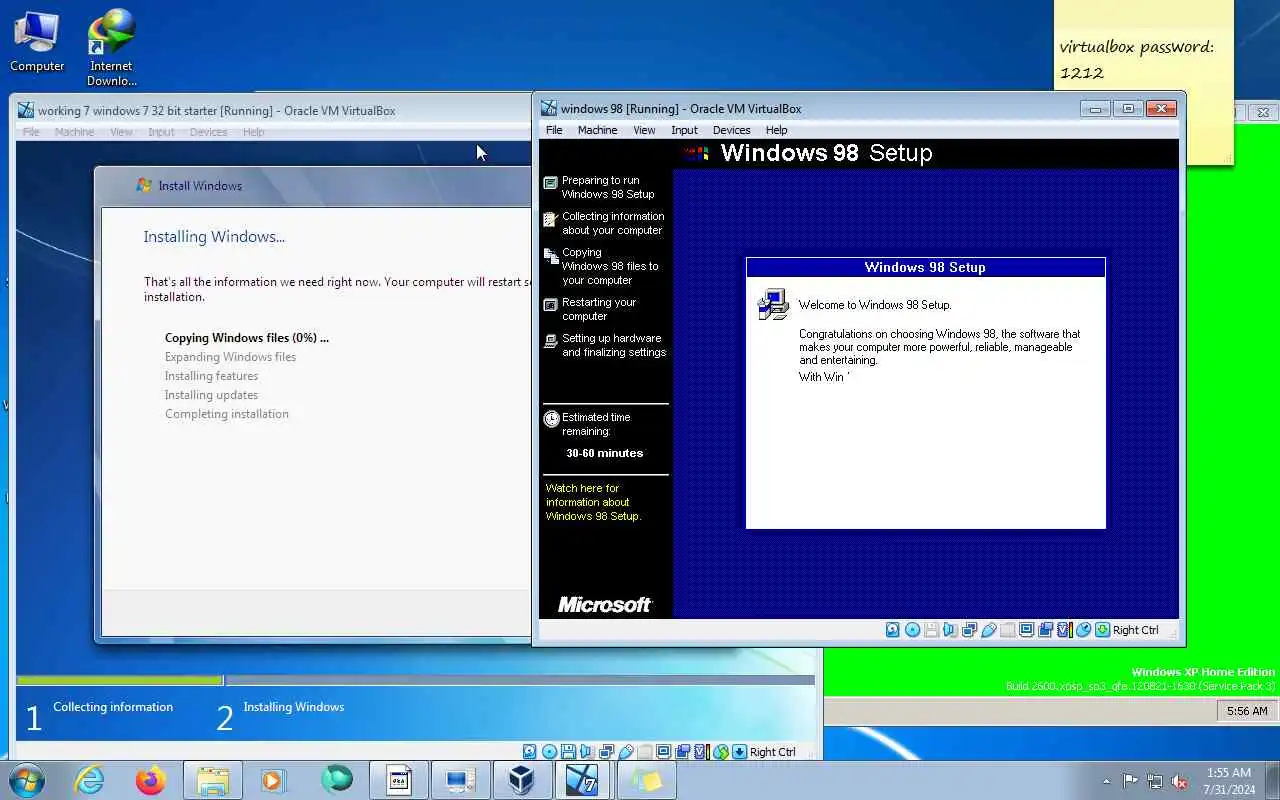Click Action Center flag tray icon

click(x=1131, y=781)
